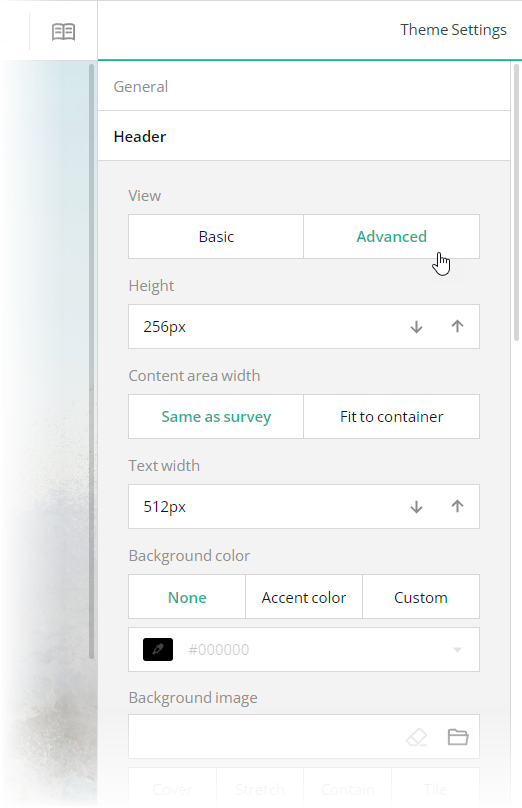This screenshot has height=808, width=522.
Task: Select Advanced view
Action: (392, 237)
